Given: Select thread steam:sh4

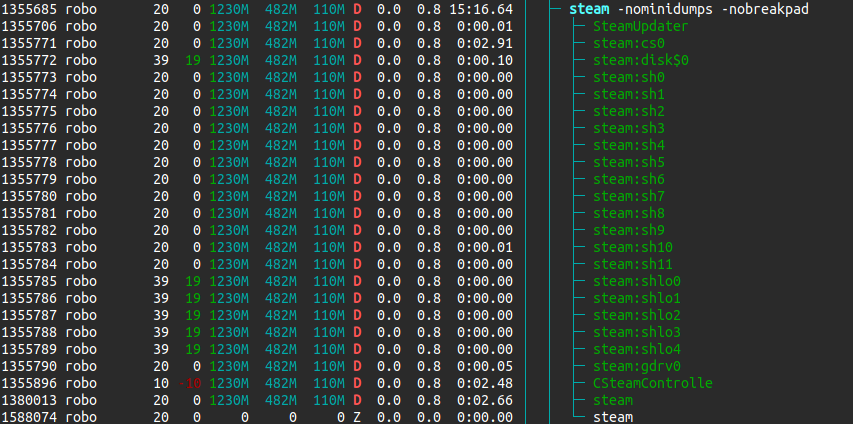Looking at the screenshot, I should (629, 145).
